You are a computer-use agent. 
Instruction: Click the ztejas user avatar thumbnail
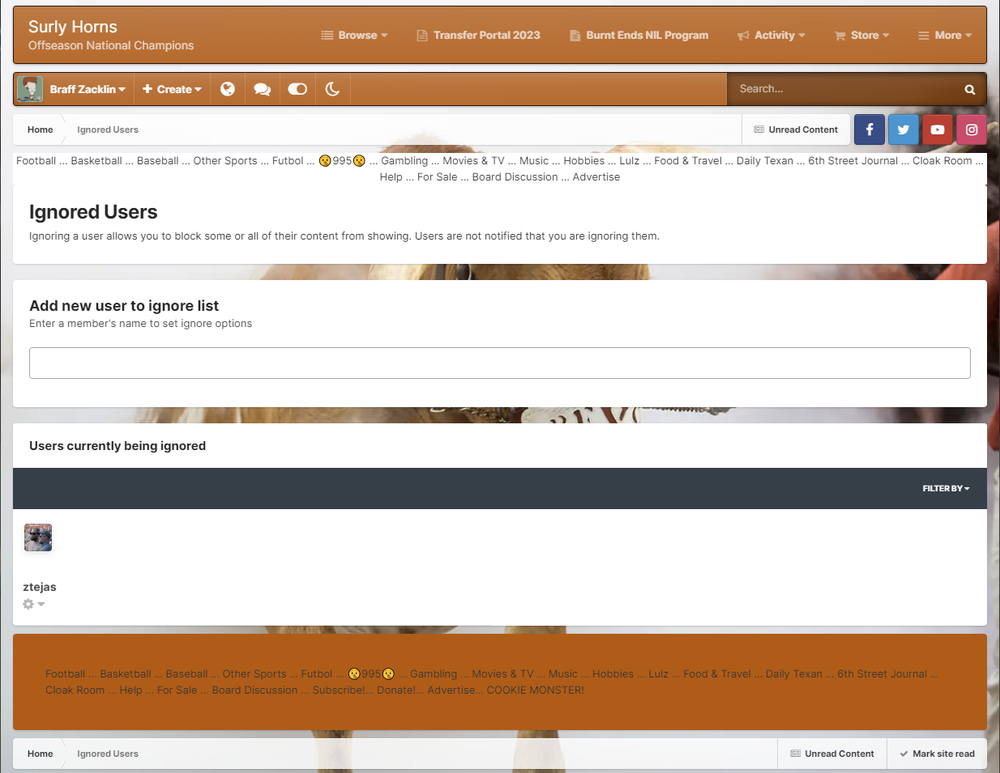coord(38,538)
